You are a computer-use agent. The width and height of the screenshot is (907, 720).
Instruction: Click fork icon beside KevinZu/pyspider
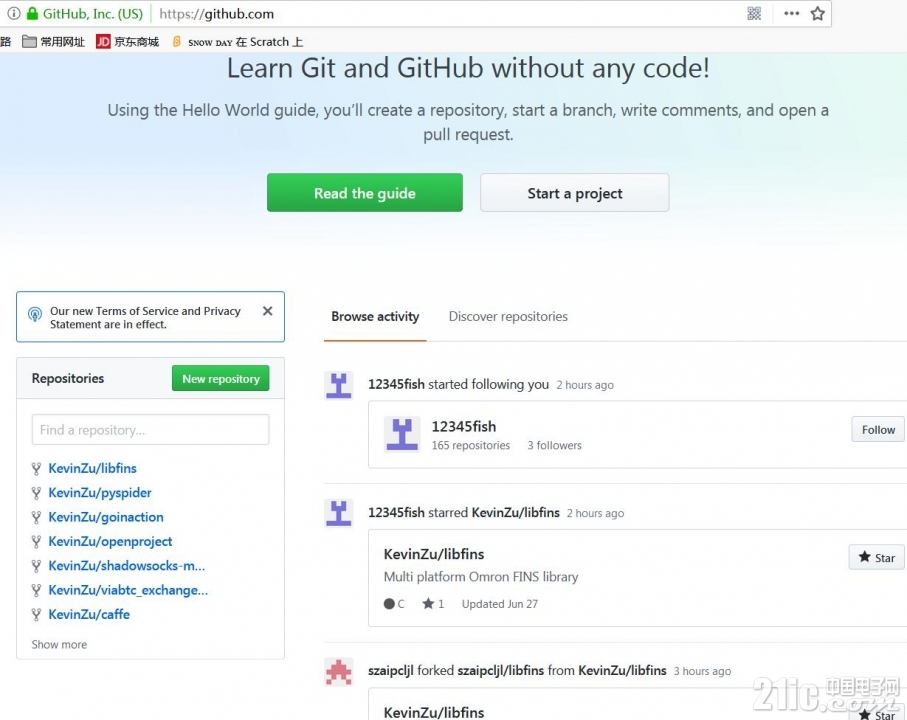[36, 493]
